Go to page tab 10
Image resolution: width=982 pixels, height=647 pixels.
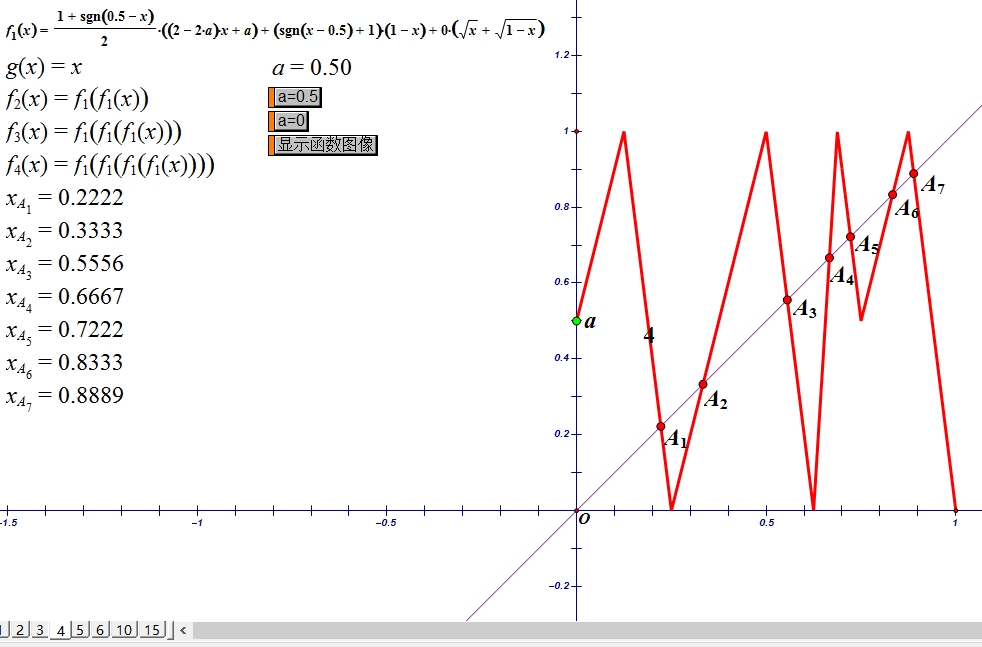coord(124,629)
